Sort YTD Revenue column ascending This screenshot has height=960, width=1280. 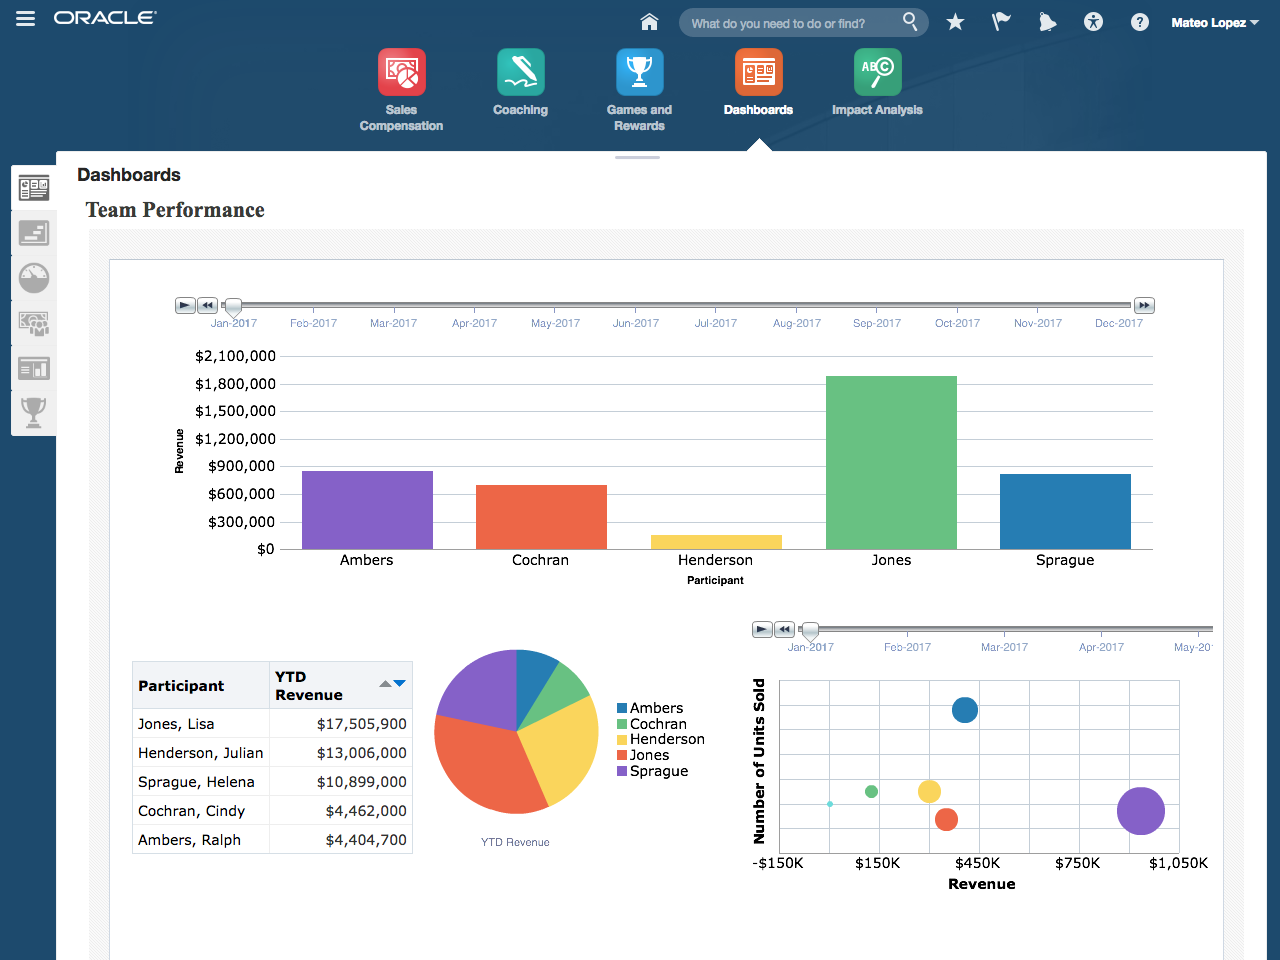tap(386, 684)
